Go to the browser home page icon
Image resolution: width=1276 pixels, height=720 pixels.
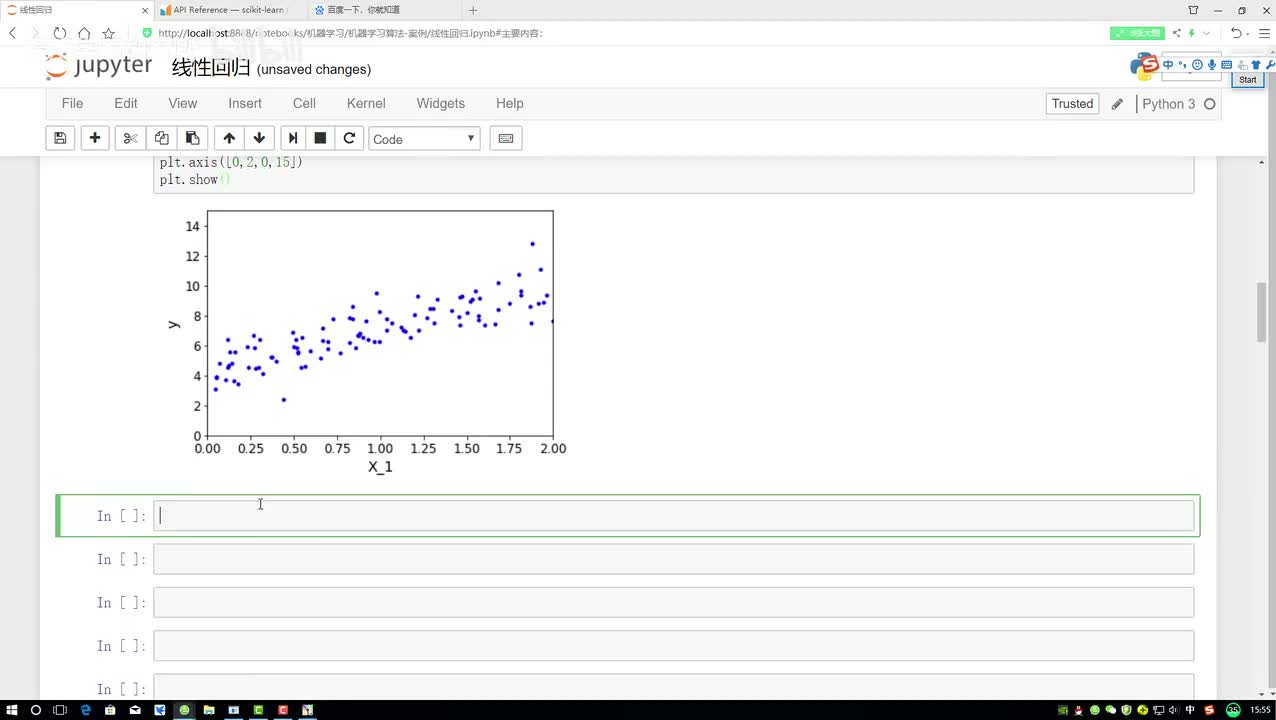(84, 33)
